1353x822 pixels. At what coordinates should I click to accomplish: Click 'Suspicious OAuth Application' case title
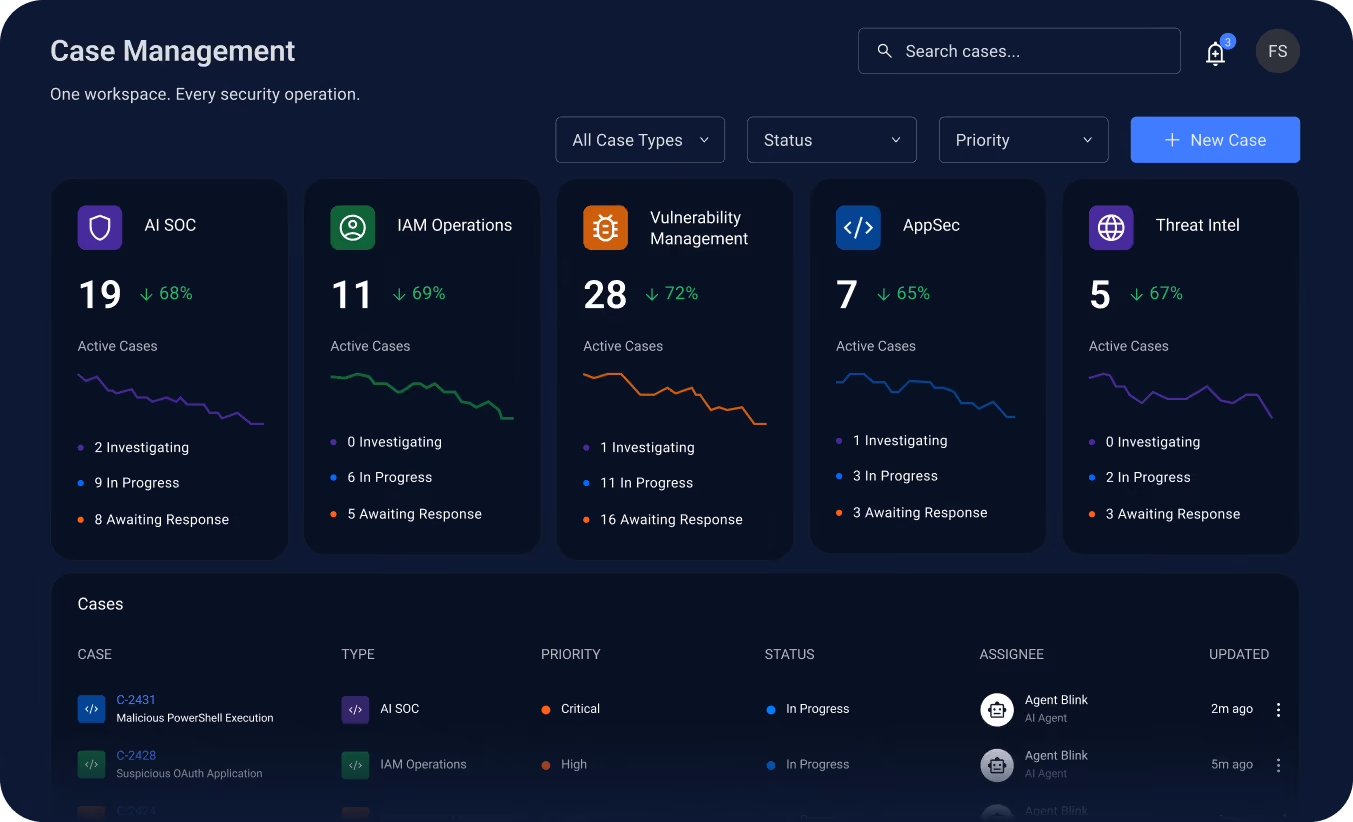click(189, 774)
